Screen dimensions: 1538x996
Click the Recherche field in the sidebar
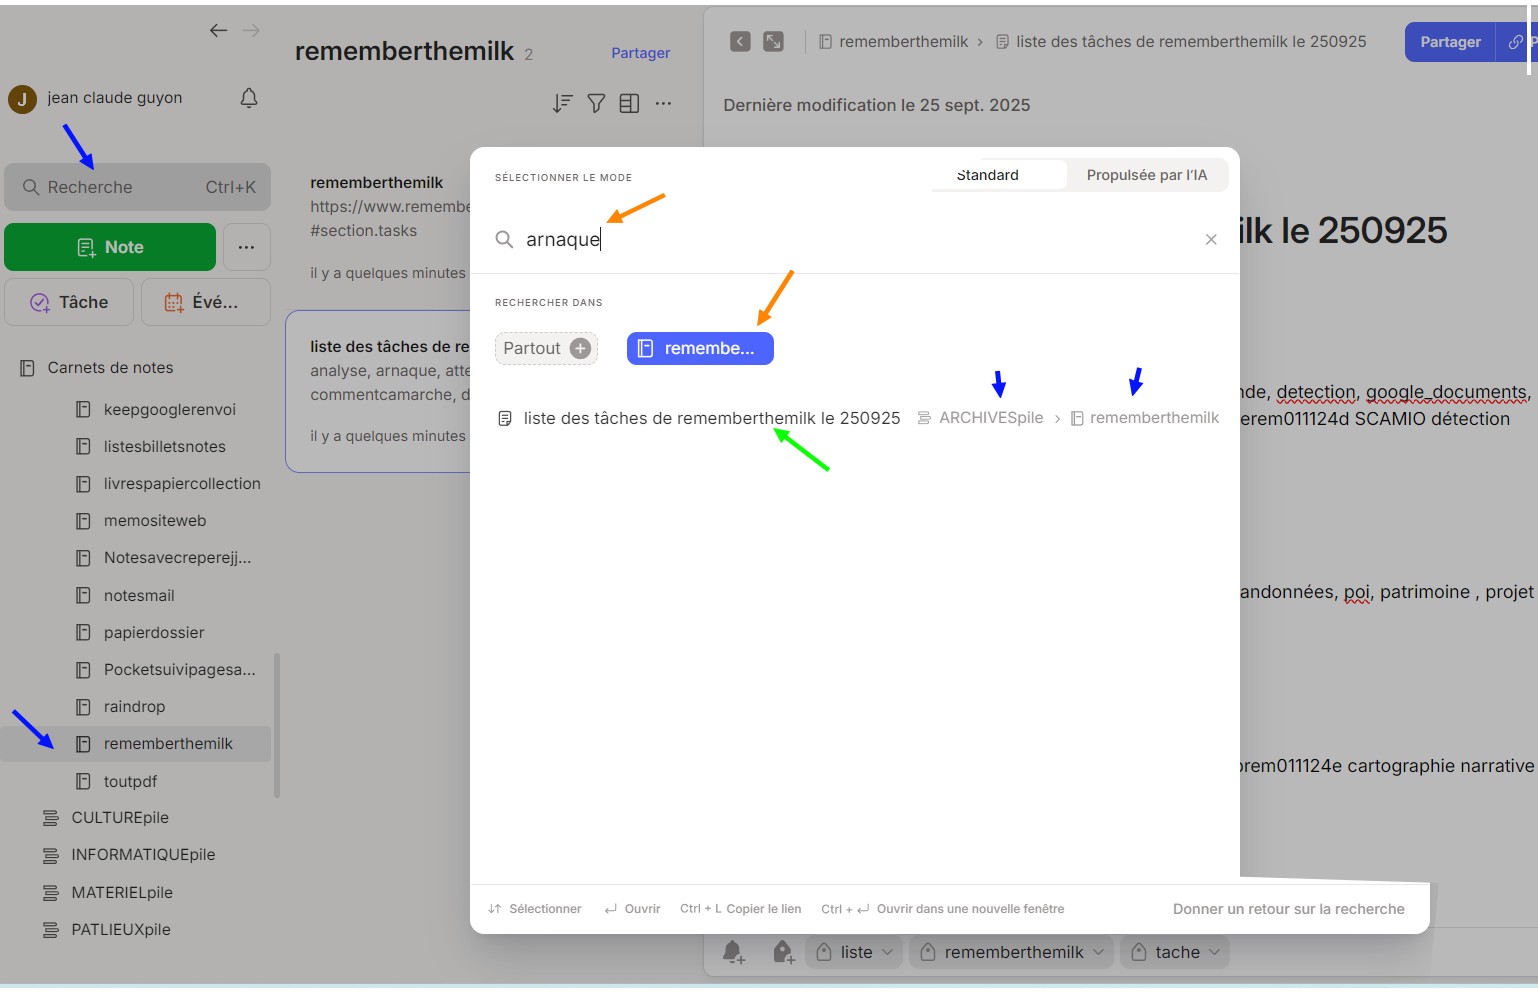click(138, 187)
